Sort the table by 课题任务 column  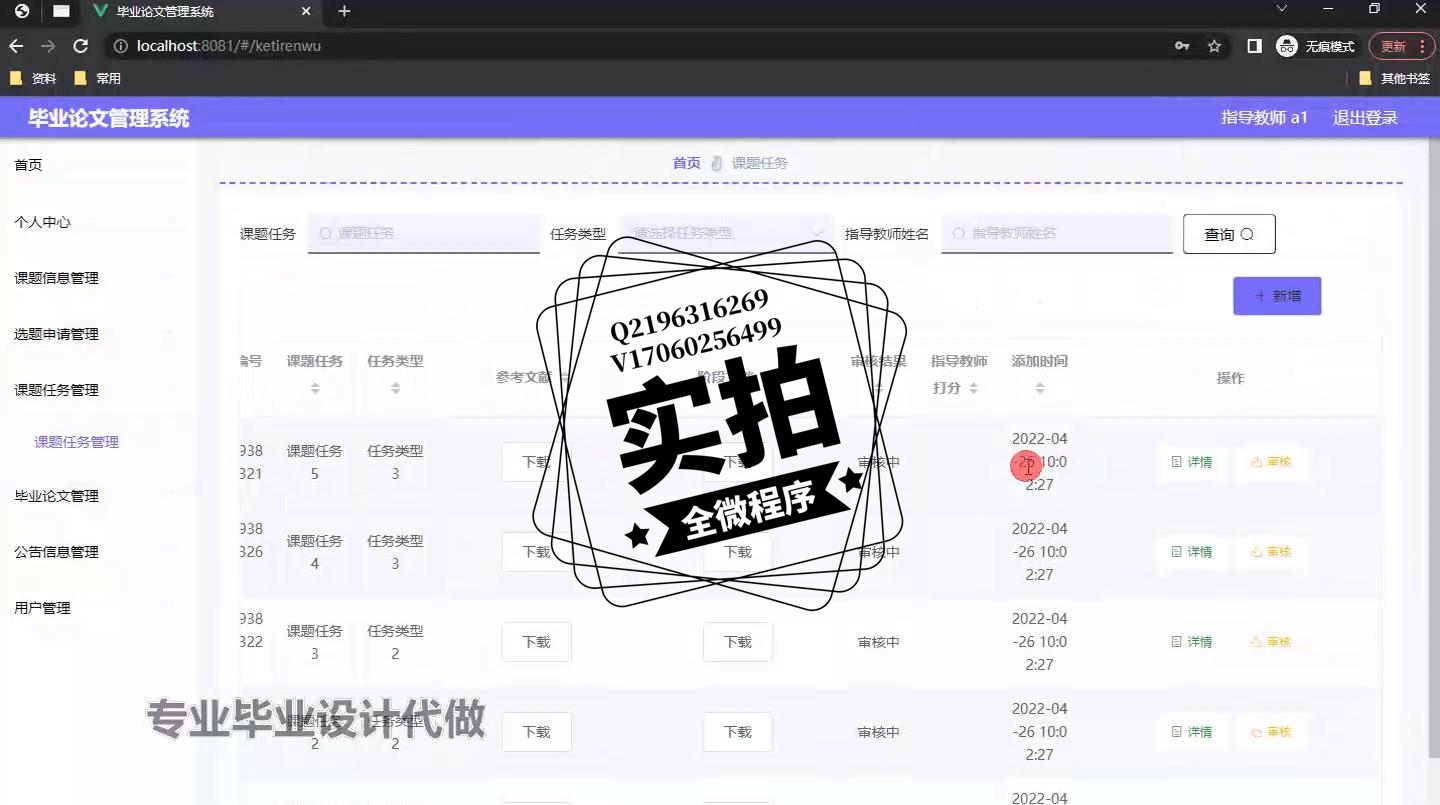click(315, 387)
